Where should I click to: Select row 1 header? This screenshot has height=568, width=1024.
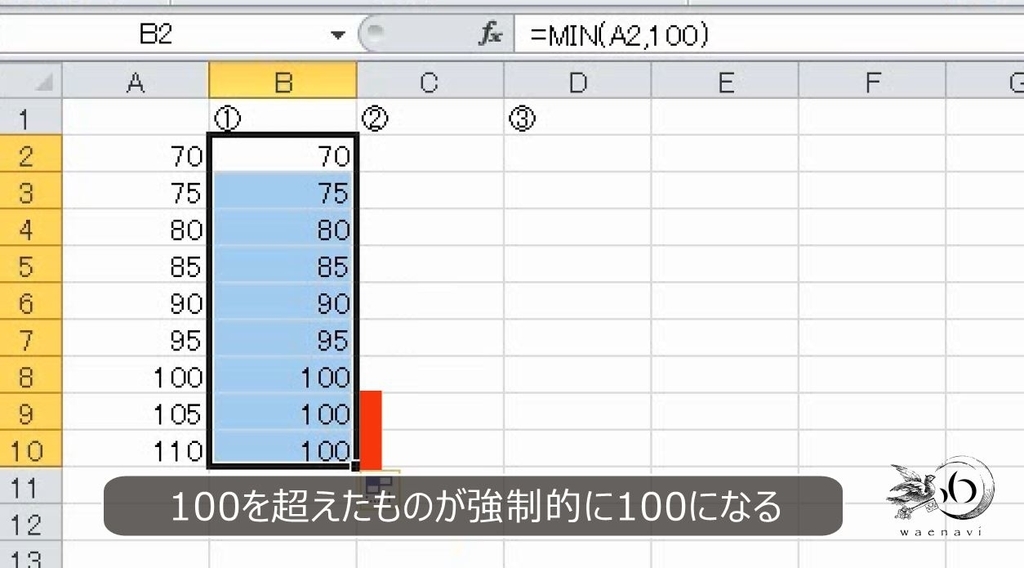[31, 118]
